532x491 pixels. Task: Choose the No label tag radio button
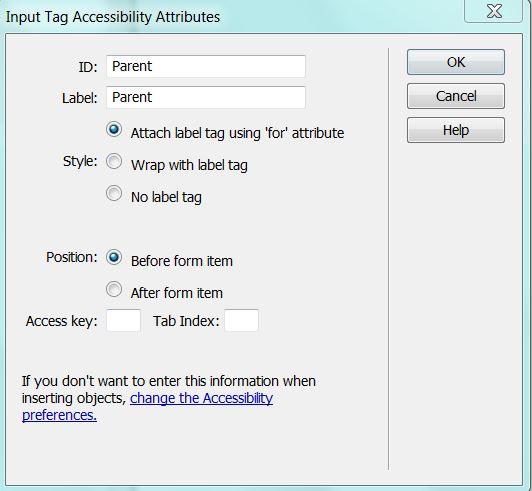click(114, 193)
